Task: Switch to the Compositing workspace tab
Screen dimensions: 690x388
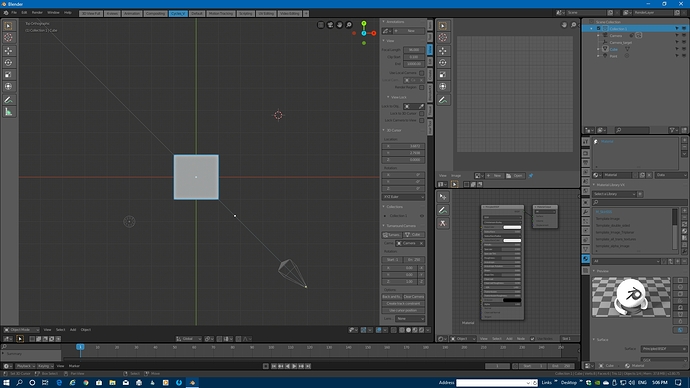Action: [x=155, y=14]
